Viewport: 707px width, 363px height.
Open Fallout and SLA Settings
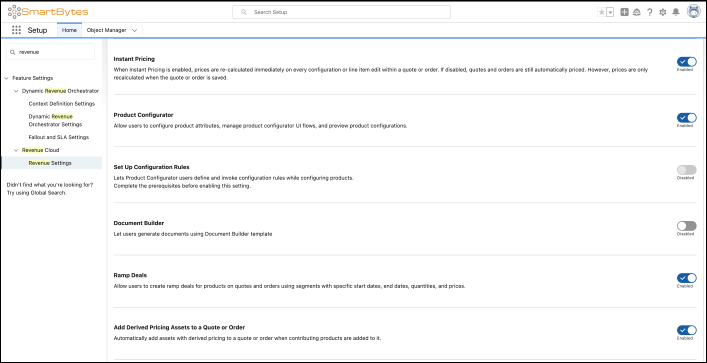(59, 137)
